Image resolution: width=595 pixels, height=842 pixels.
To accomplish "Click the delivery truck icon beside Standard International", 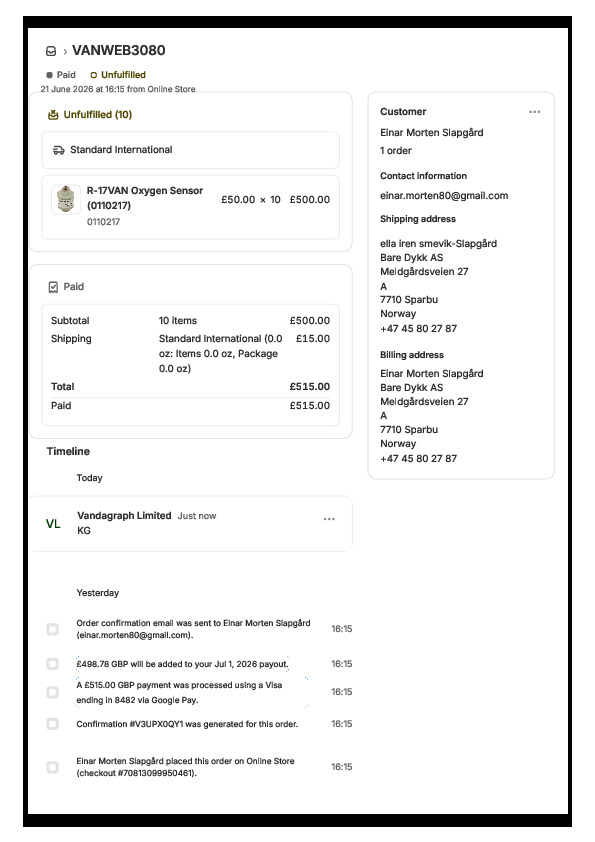I will (x=59, y=150).
